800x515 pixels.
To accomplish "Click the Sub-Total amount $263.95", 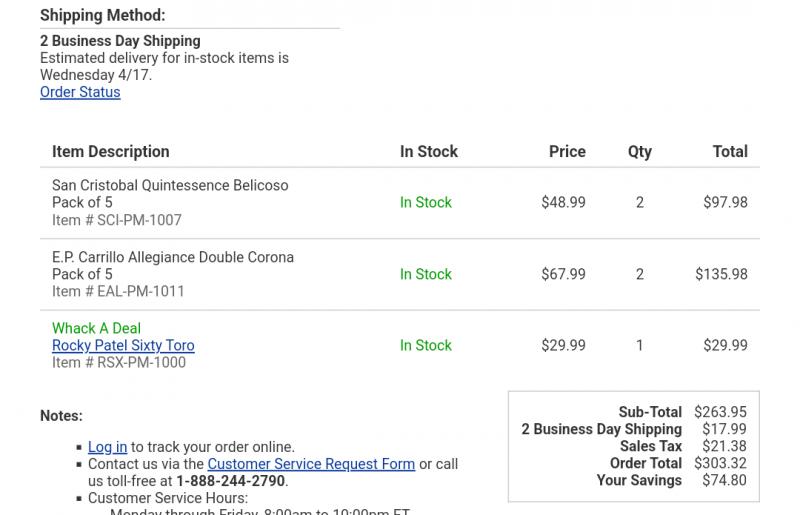I will click(x=720, y=412).
